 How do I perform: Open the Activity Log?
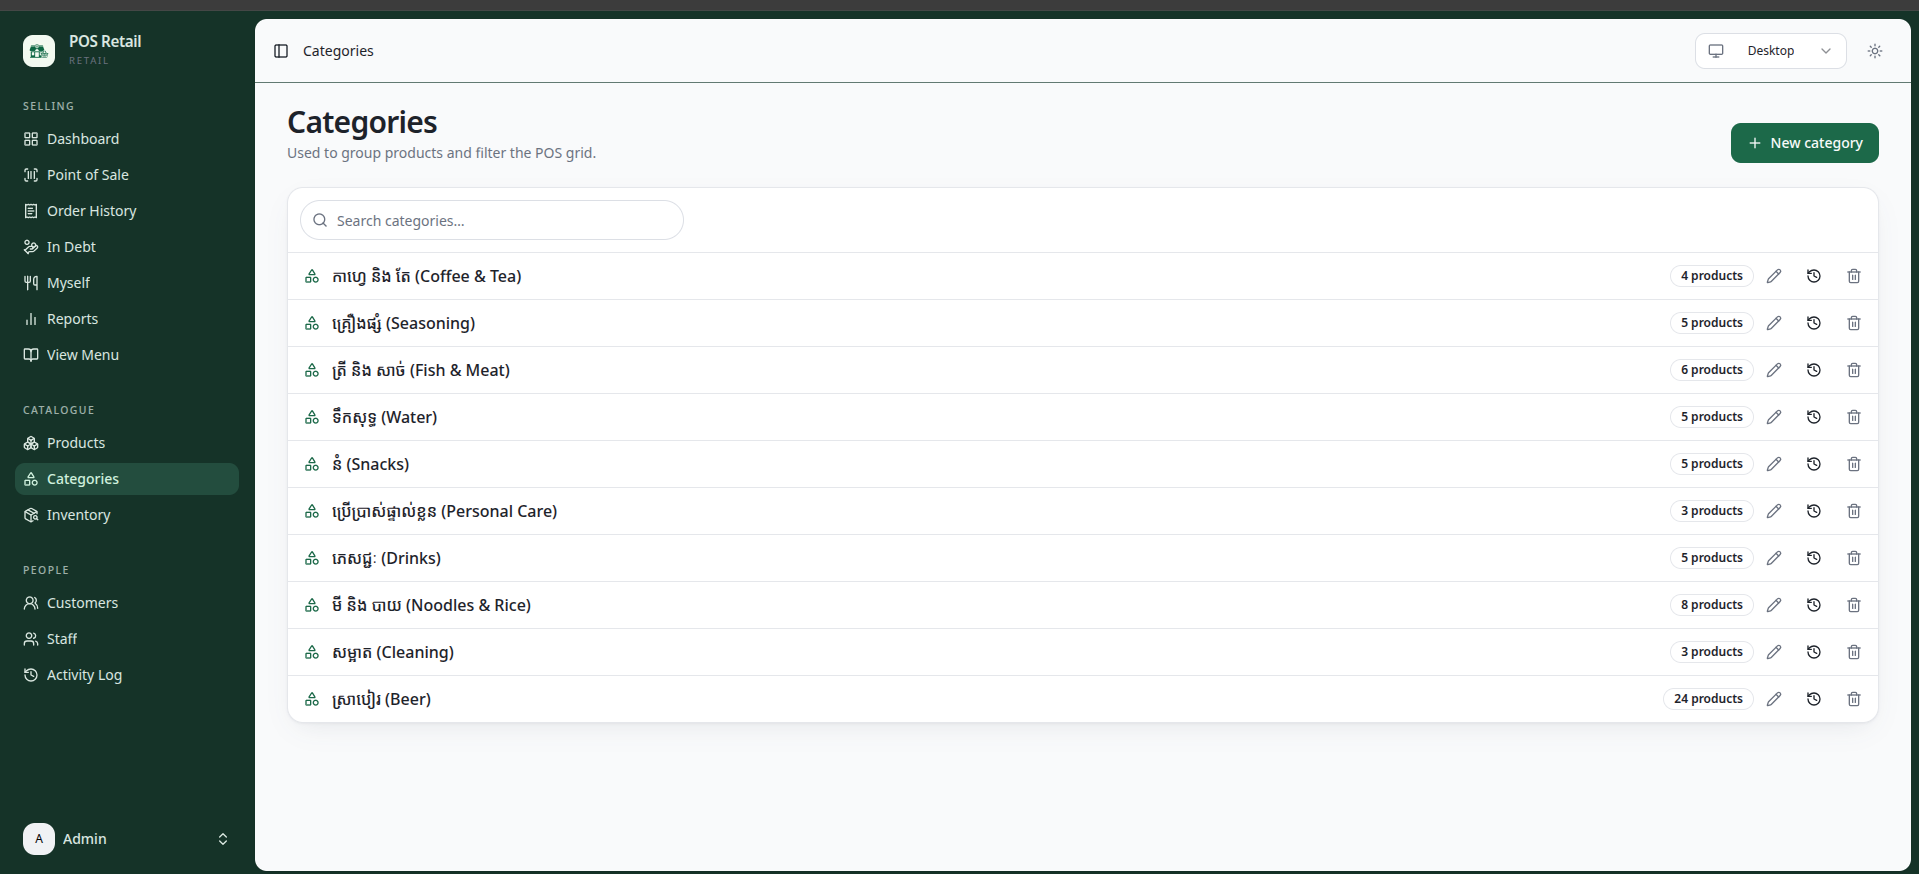[x=127, y=675]
